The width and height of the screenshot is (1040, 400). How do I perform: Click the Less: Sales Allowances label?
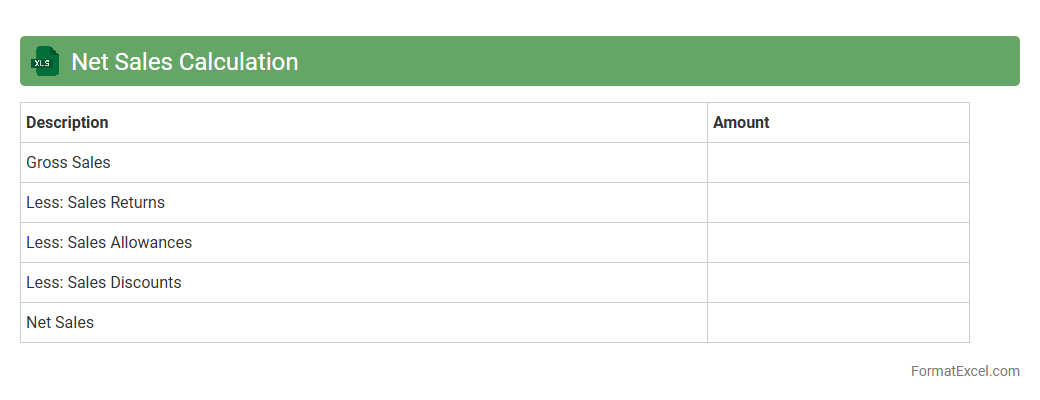coord(109,243)
